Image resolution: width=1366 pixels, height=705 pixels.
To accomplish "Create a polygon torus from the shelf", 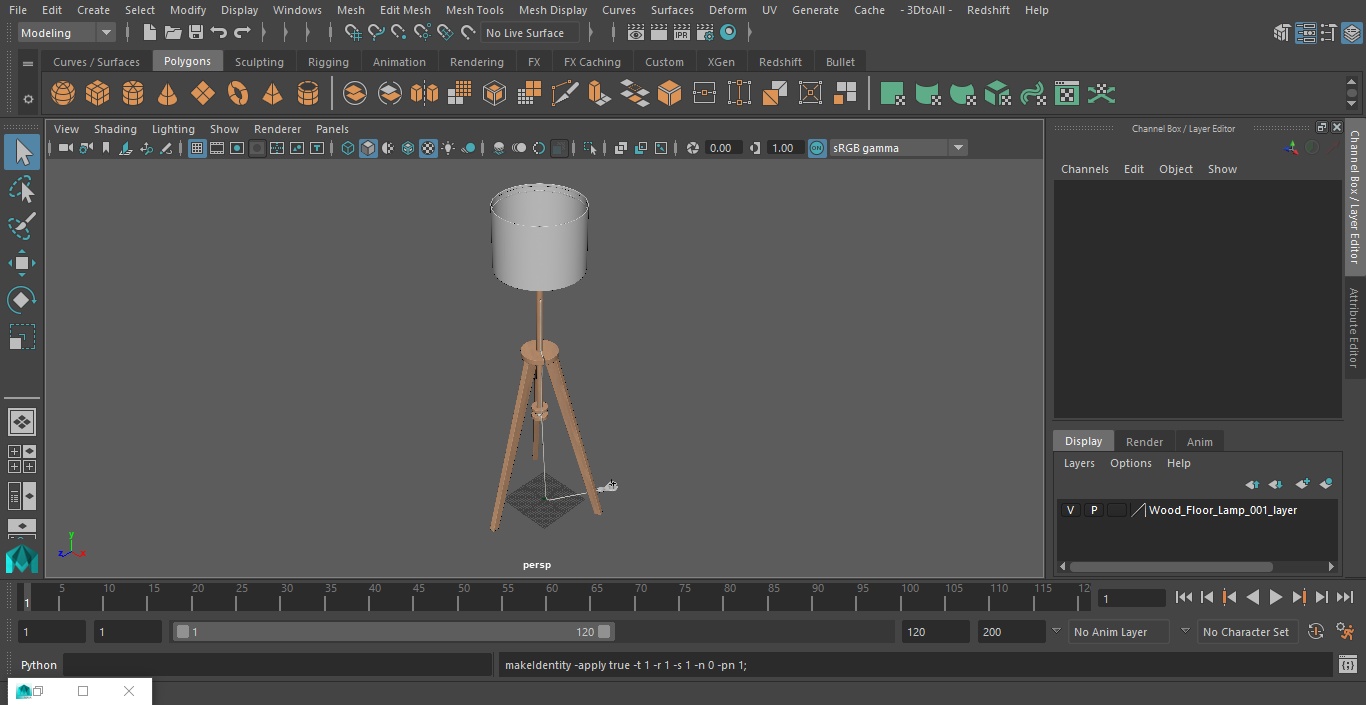I will [x=238, y=94].
